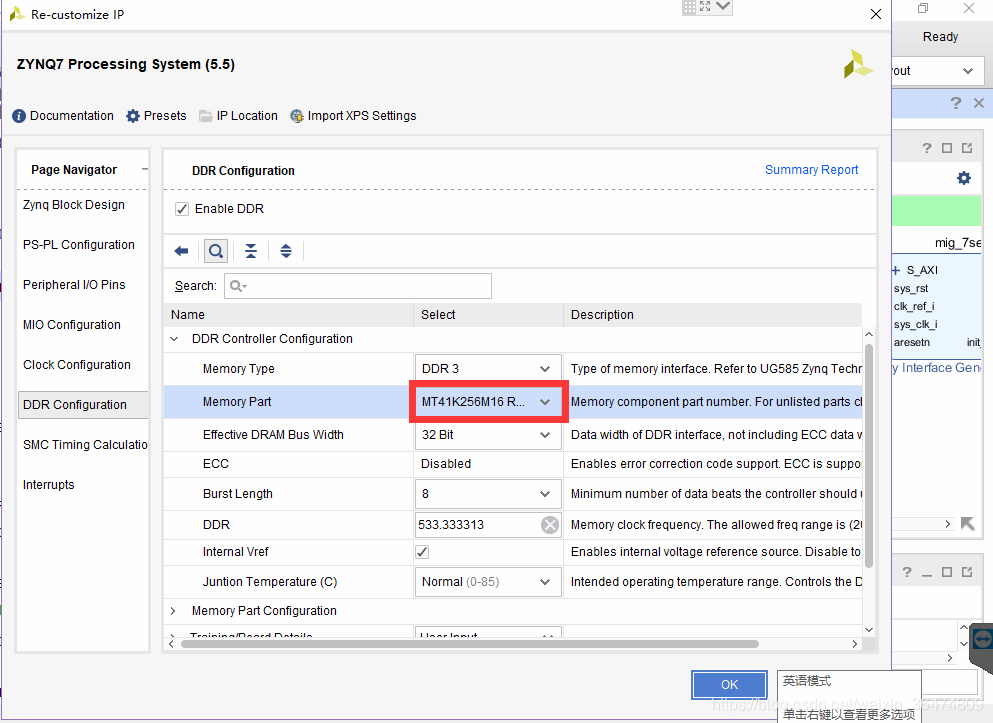Collapse DDR Controller Configuration group
The width and height of the screenshot is (993, 723).
tap(174, 339)
